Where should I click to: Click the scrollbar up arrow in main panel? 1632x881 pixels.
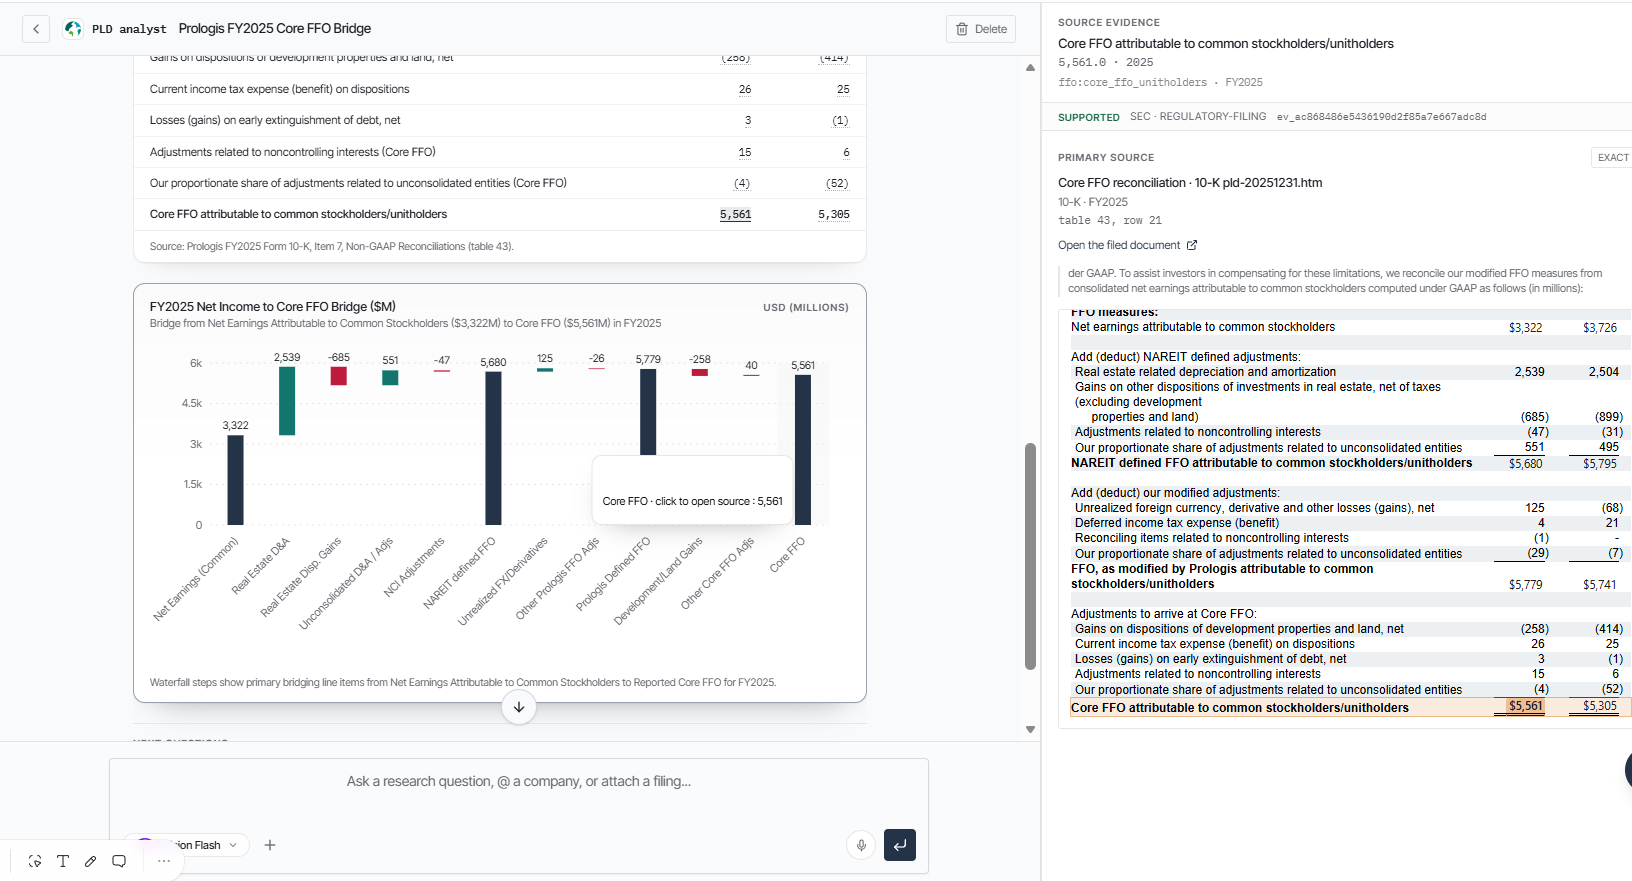click(x=1030, y=68)
